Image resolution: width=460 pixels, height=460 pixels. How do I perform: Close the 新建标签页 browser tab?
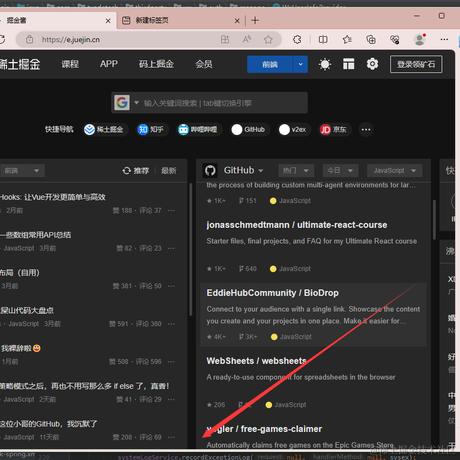(237, 21)
